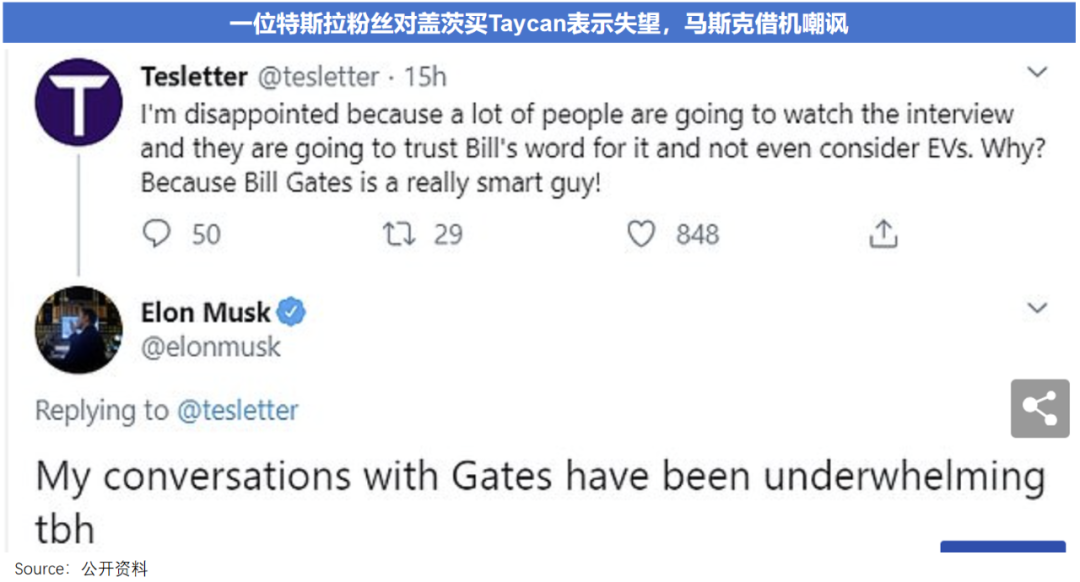Click the reply speech bubble icon
This screenshot has width=1080, height=582.
(x=158, y=234)
